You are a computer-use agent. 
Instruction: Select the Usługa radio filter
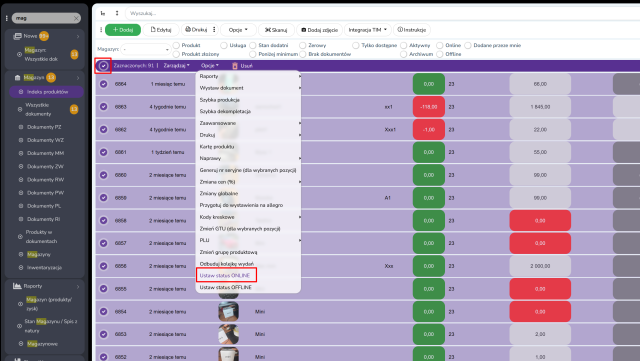point(224,45)
